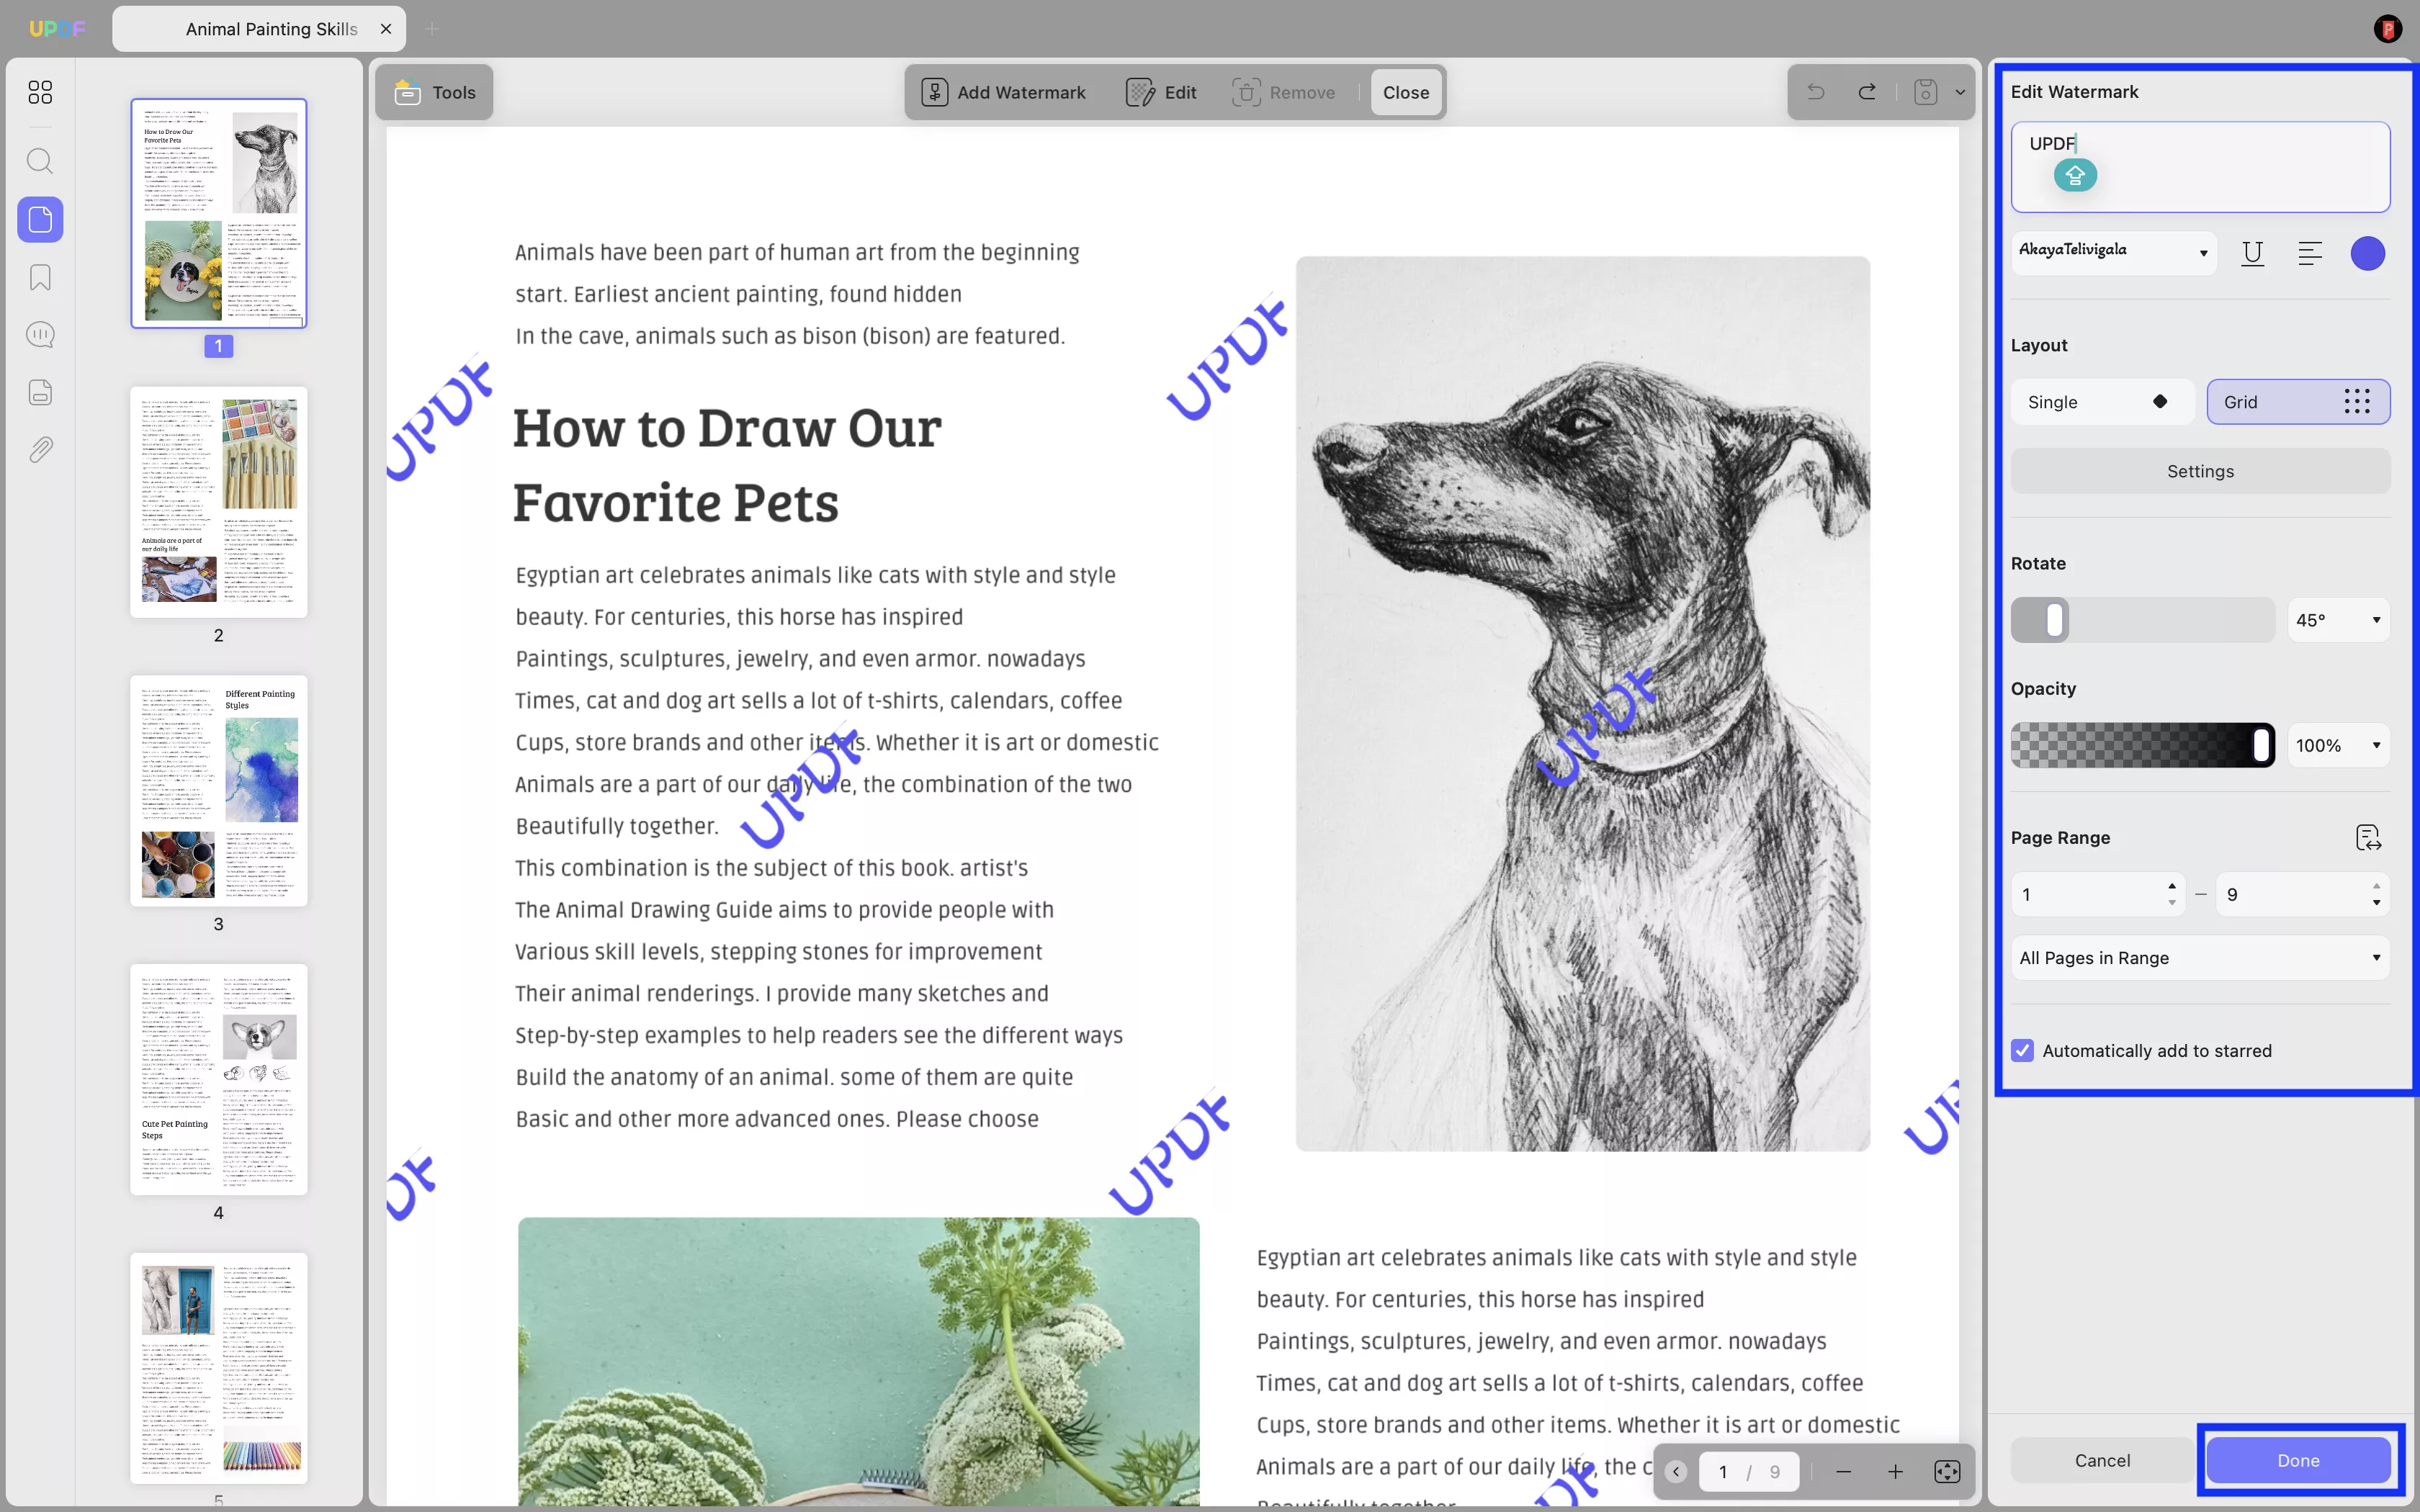Expand the 45° rotation dropdown

[x=2337, y=620]
